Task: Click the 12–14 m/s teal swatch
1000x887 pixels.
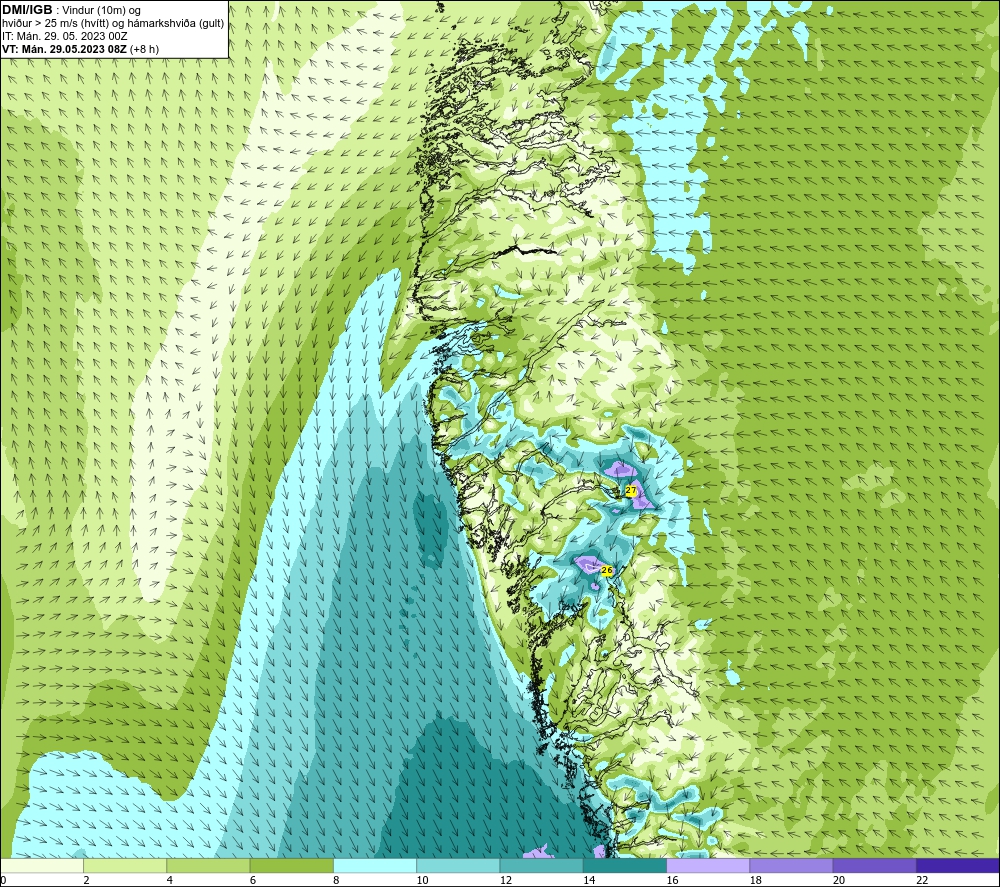Action: (541, 865)
